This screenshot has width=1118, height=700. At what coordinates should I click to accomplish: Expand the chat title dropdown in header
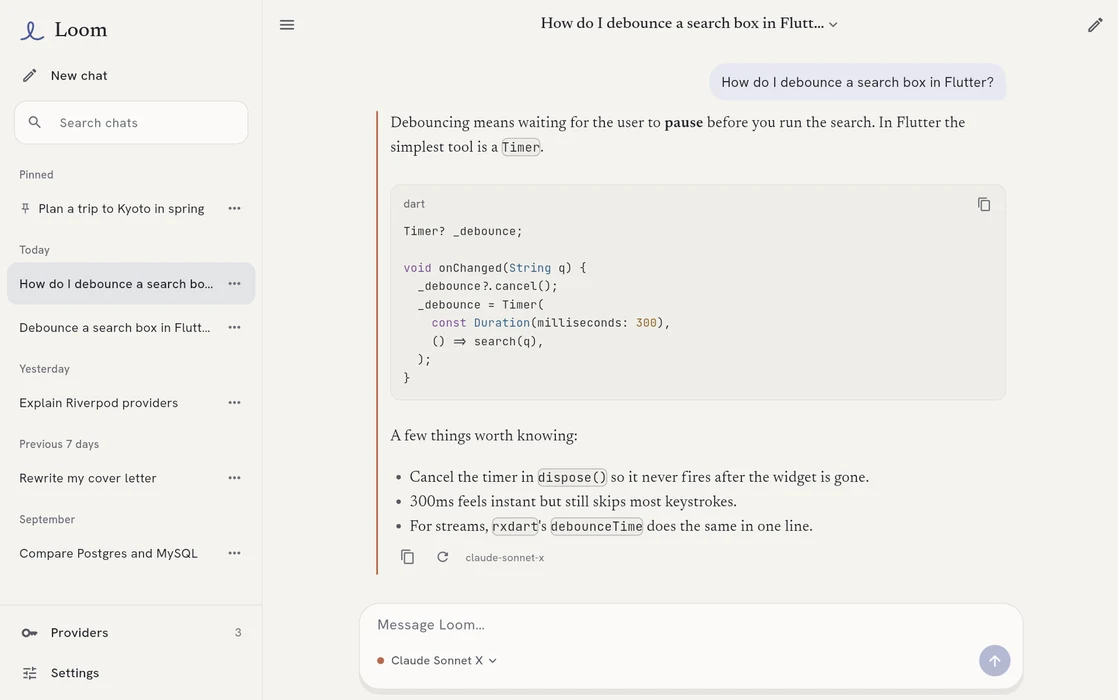tap(689, 24)
